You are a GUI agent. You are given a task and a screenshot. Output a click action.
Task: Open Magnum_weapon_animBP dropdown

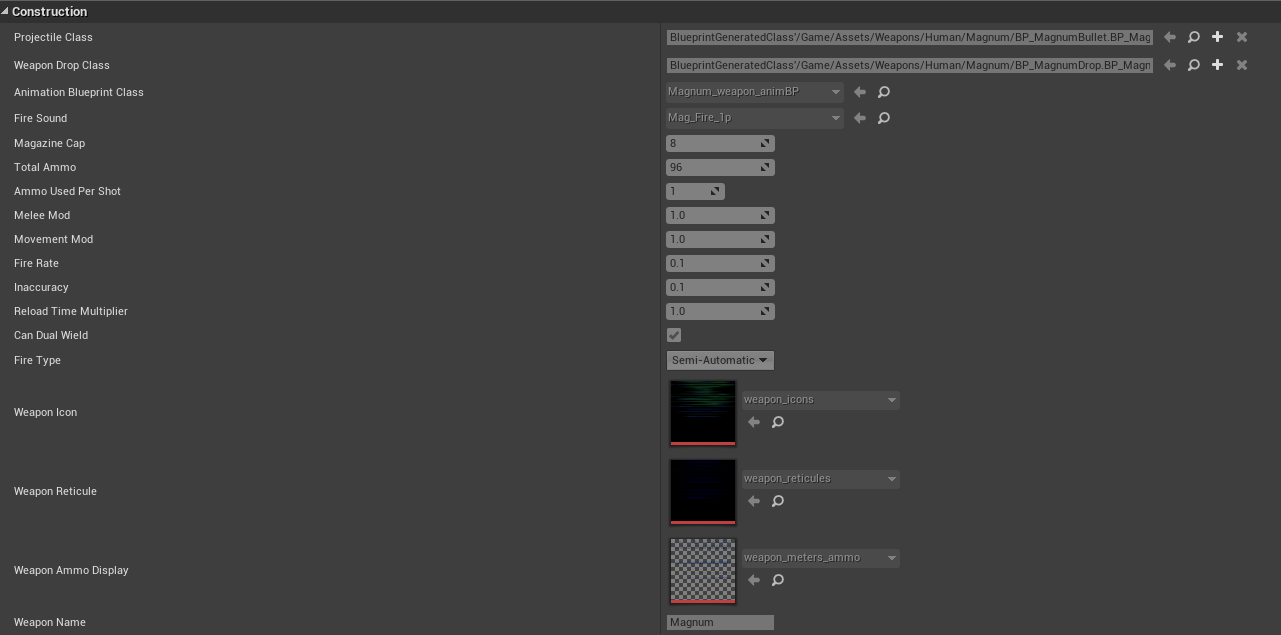point(755,92)
